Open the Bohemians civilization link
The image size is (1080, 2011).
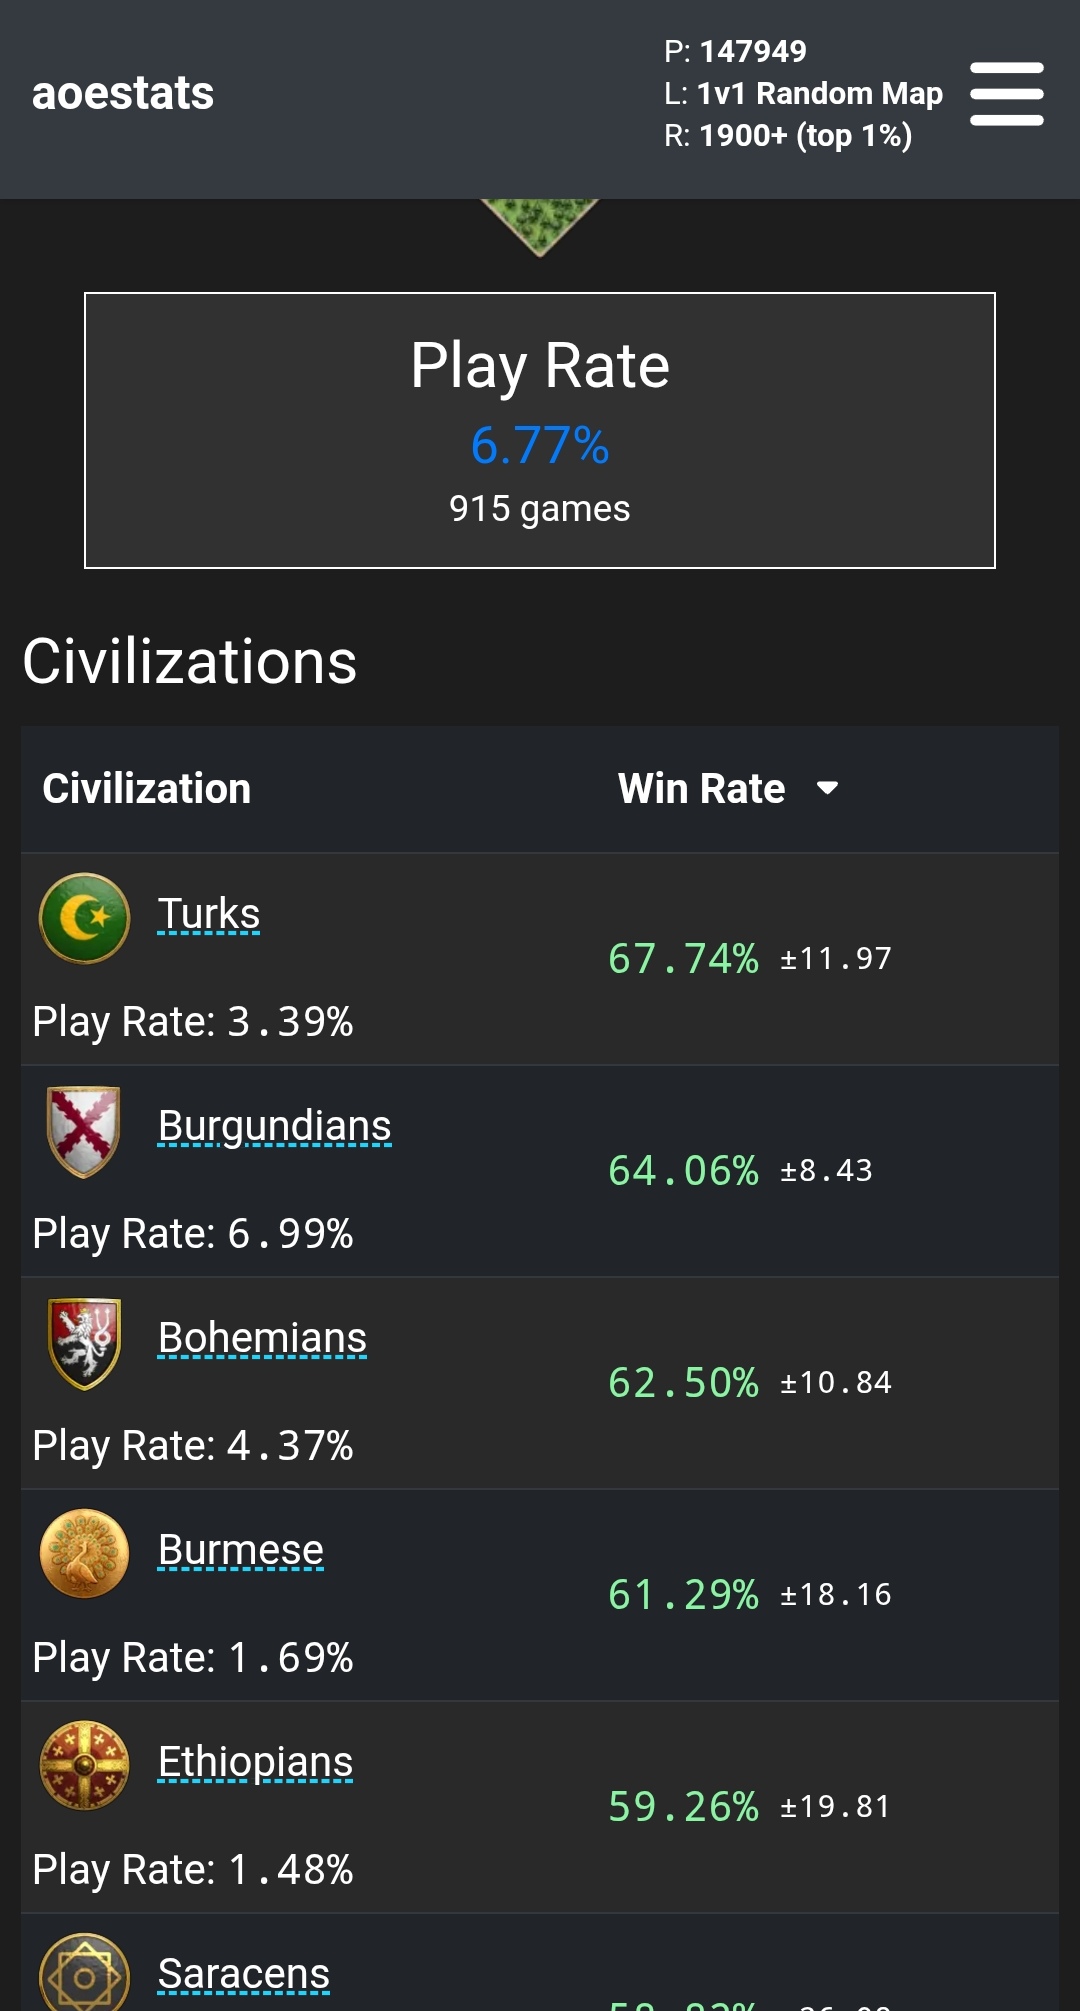click(x=262, y=1338)
